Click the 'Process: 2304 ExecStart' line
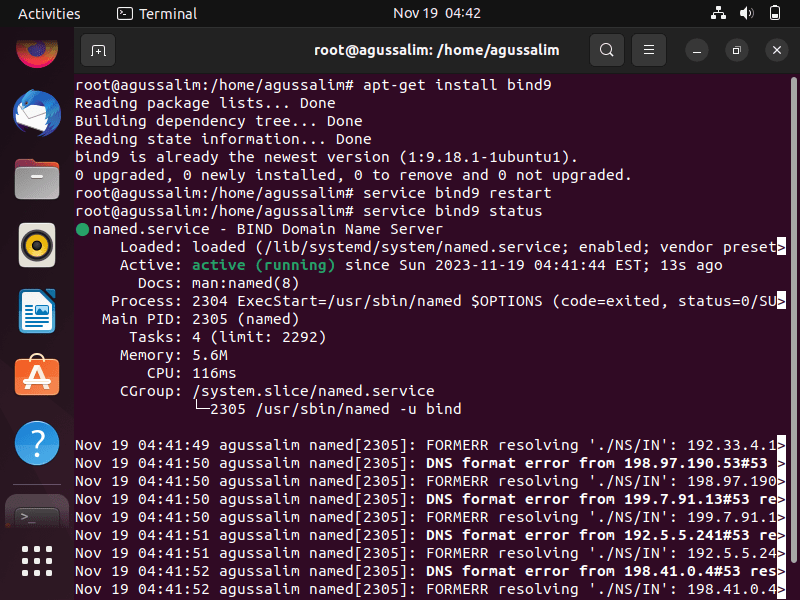The height and width of the screenshot is (600, 800). (448, 301)
